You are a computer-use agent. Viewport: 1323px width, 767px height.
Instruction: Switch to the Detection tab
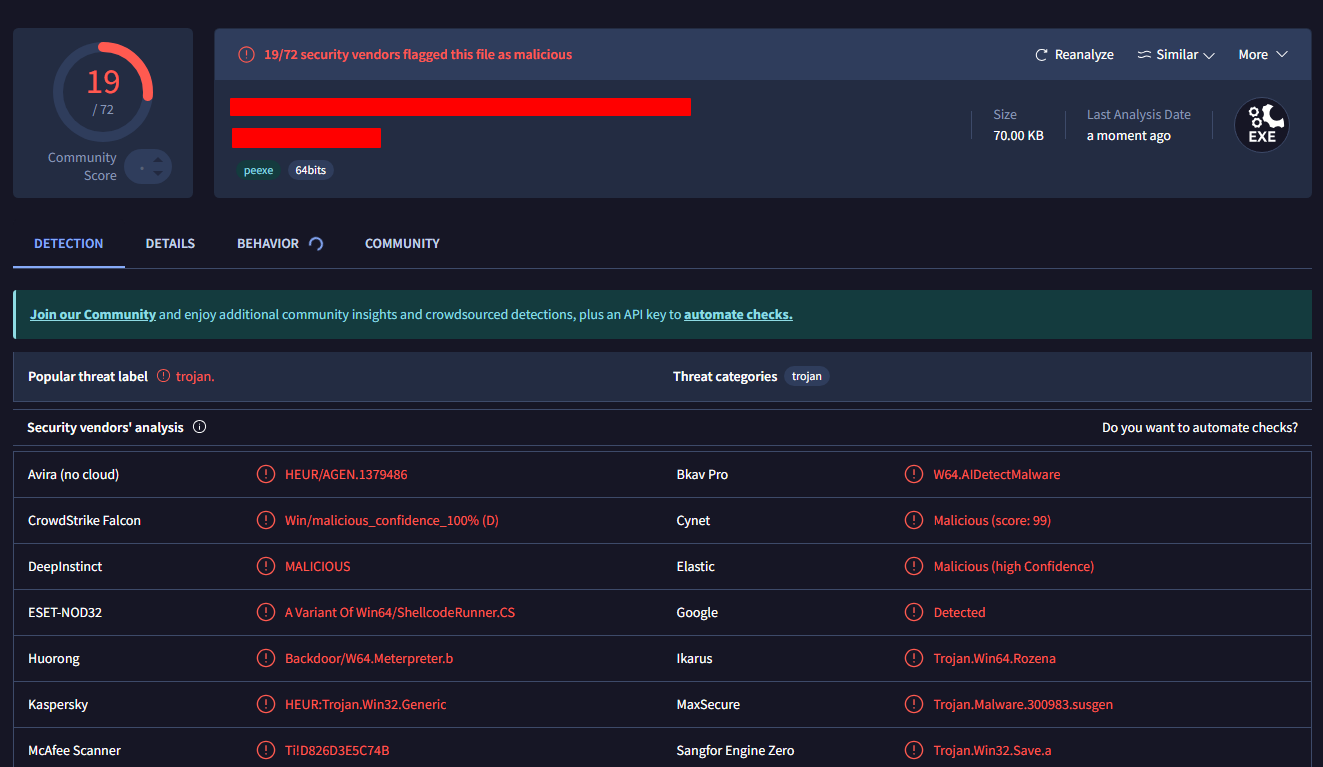click(69, 243)
